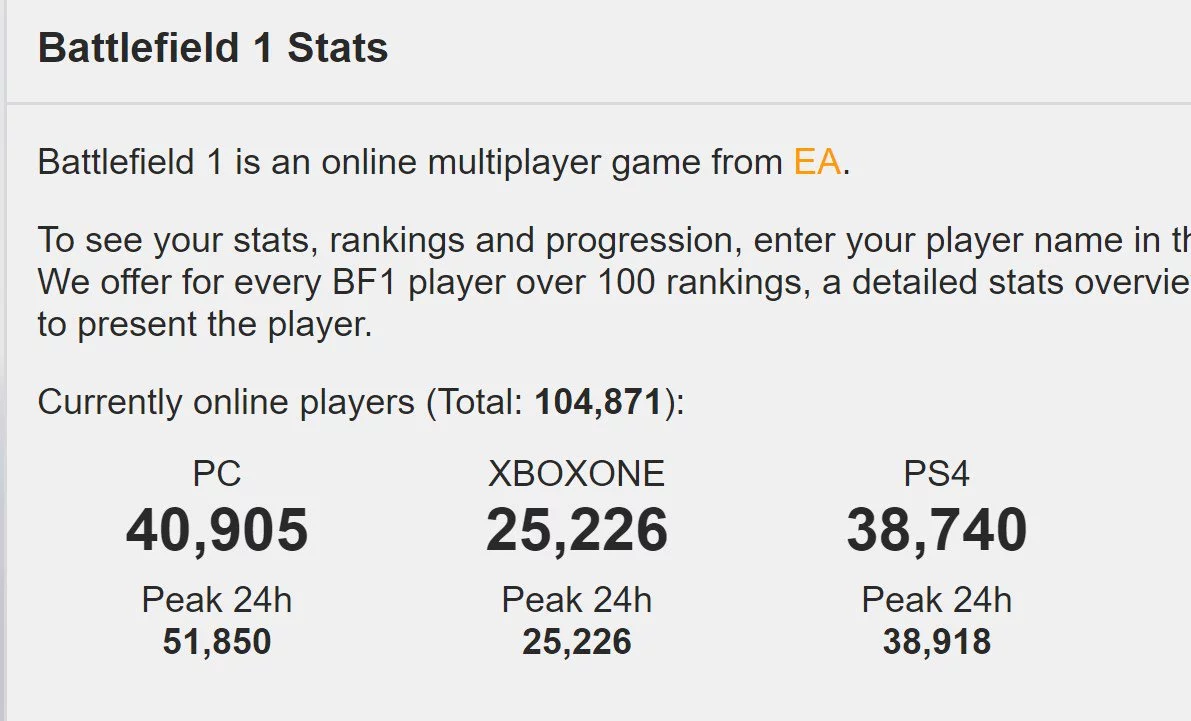1191x721 pixels.
Task: Select the PS4 current player count 38,740
Action: pyautogui.click(x=936, y=530)
